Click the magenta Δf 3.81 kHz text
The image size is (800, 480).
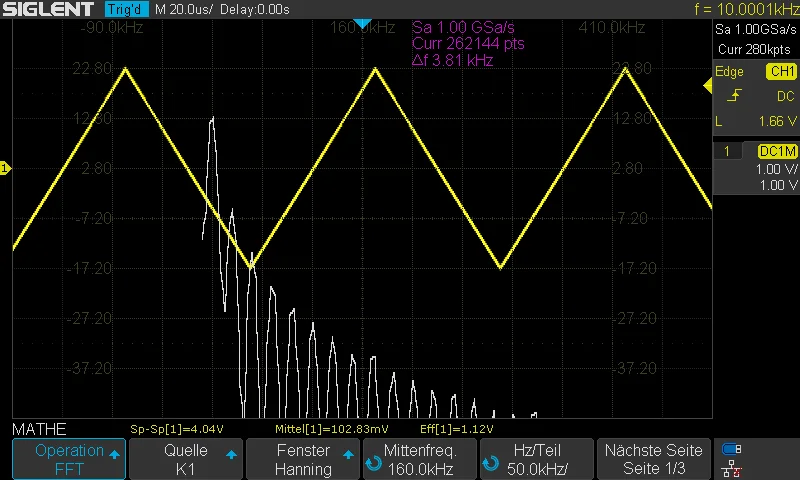tap(453, 60)
